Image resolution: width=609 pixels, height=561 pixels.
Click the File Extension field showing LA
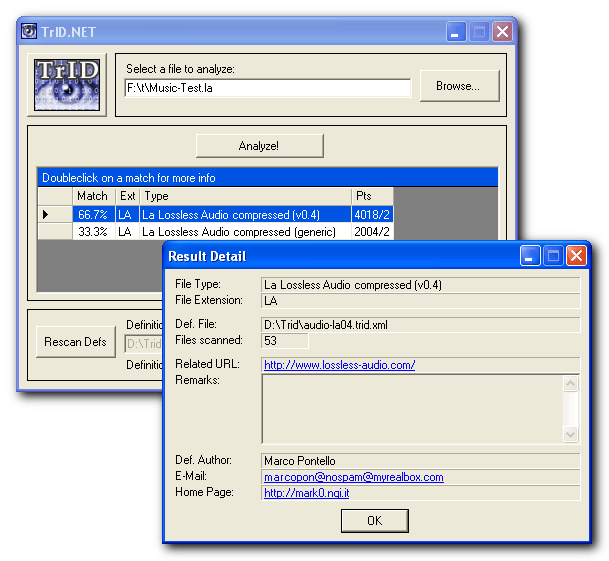421,301
